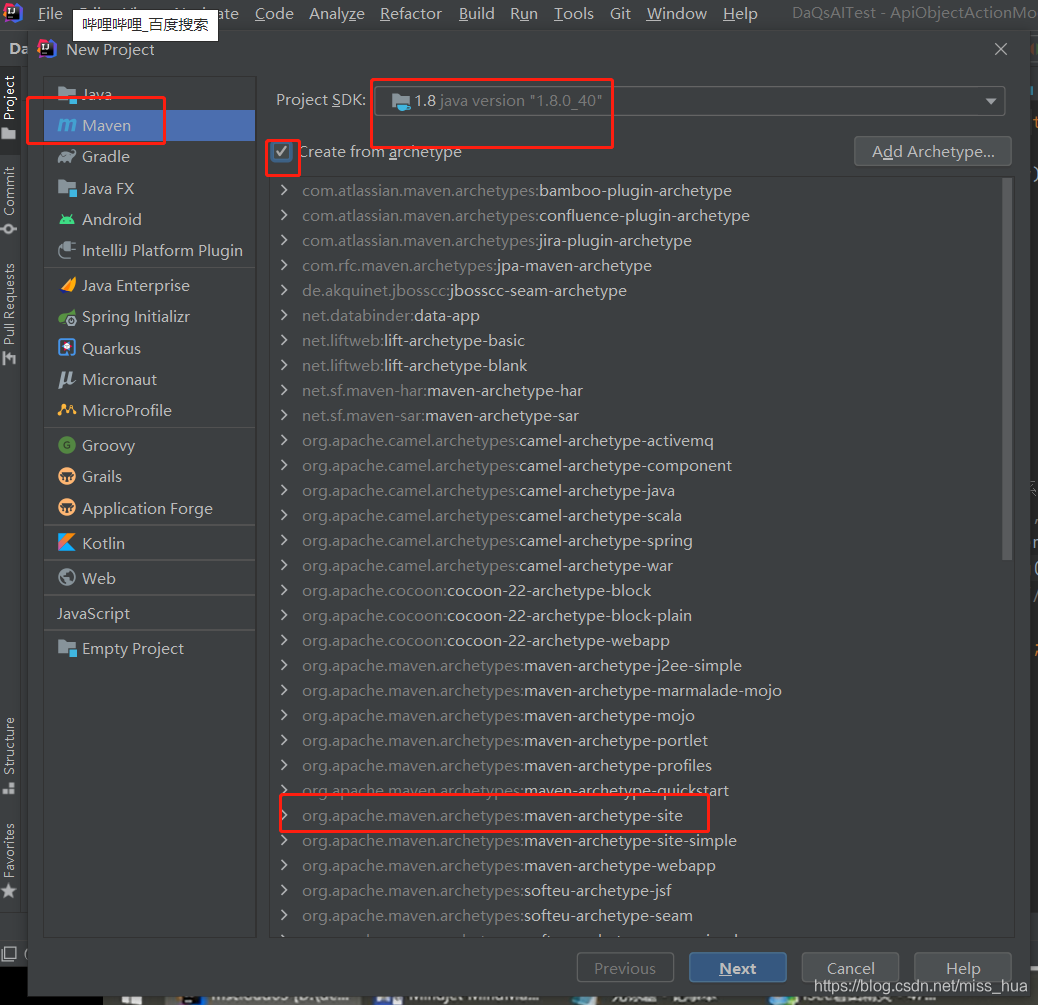1038x1005 pixels.
Task: Select JavaScript in project type list
Action: 93,614
